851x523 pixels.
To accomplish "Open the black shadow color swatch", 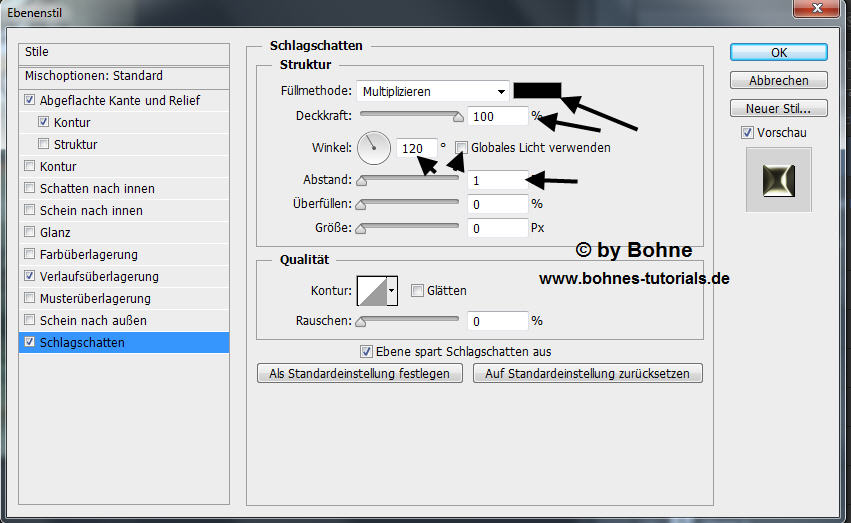I will 537,90.
